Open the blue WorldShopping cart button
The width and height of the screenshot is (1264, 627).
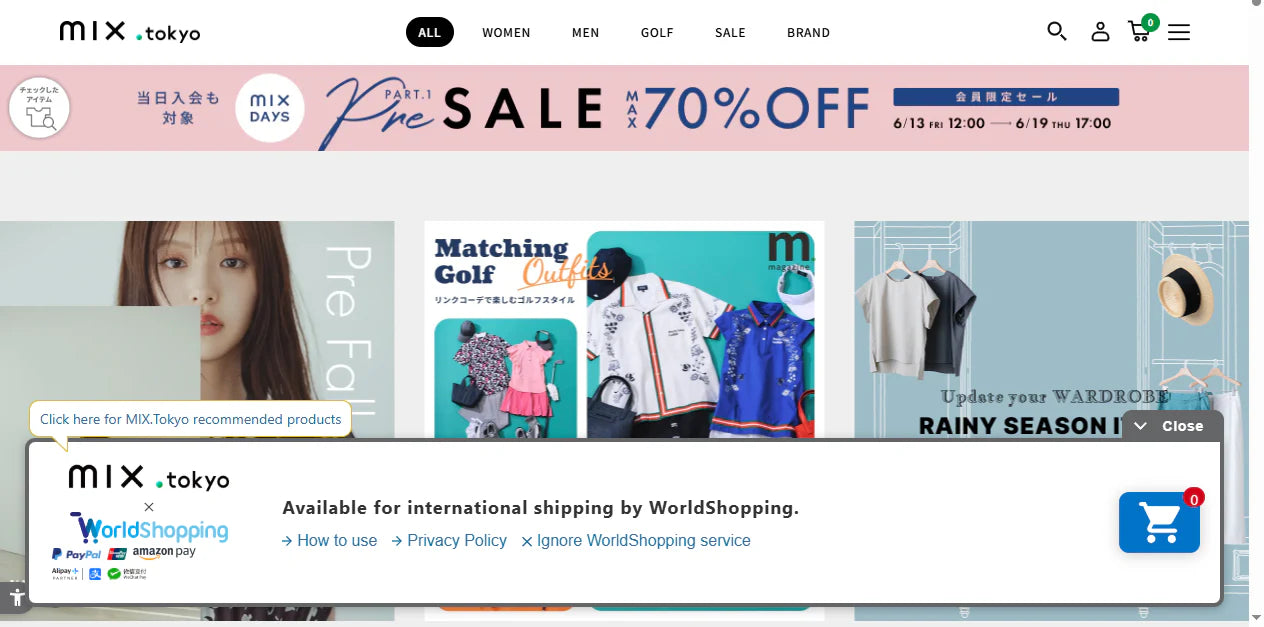1159,522
